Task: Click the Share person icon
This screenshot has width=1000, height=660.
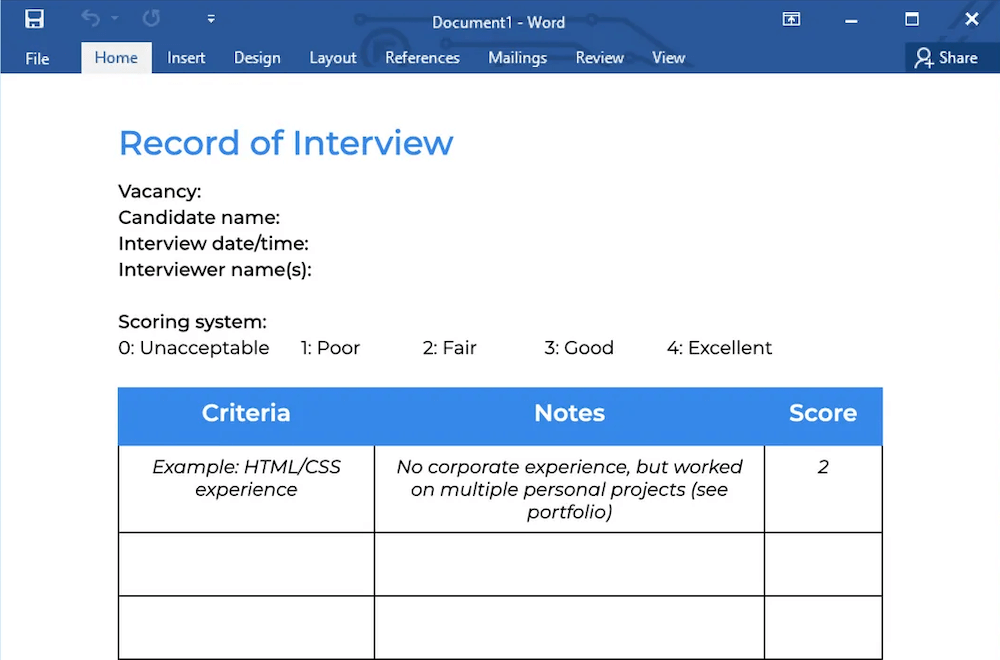Action: 925,57
